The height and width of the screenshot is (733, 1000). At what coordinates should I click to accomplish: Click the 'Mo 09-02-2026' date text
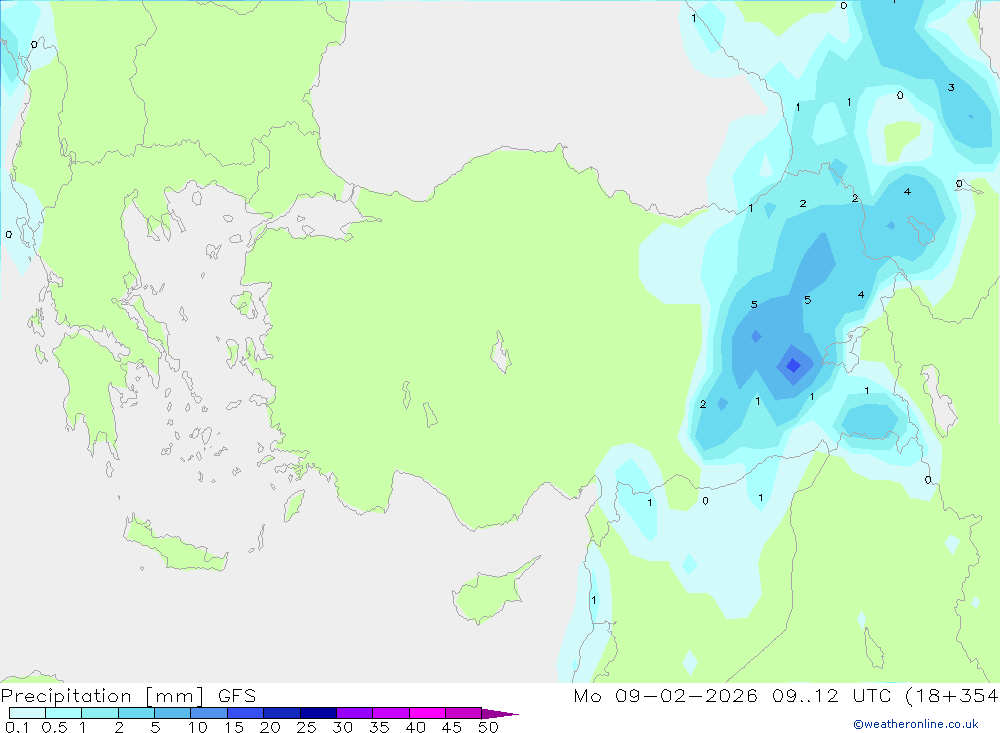tap(665, 695)
